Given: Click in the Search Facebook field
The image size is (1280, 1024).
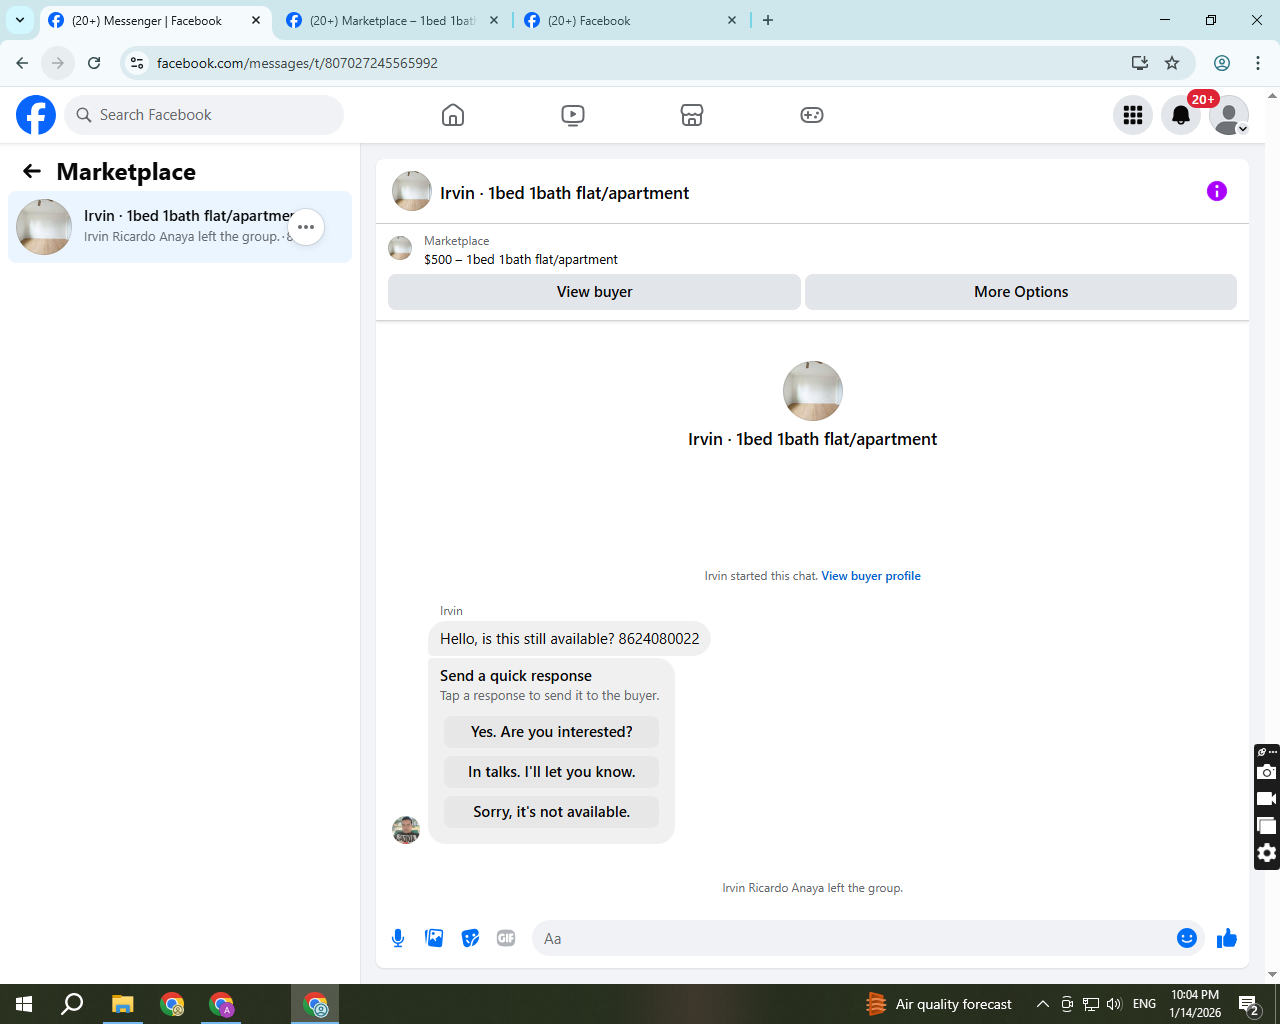Looking at the screenshot, I should point(204,115).
